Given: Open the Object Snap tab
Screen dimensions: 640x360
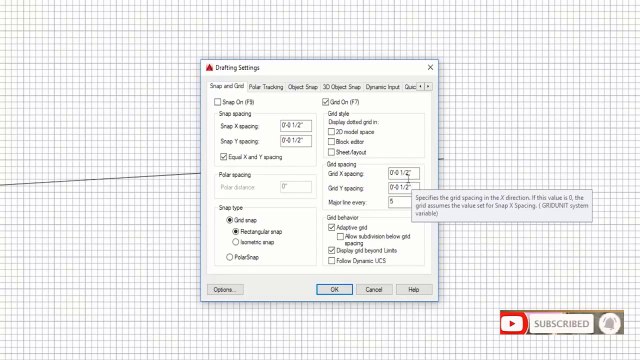Looking at the screenshot, I should click(x=302, y=87).
